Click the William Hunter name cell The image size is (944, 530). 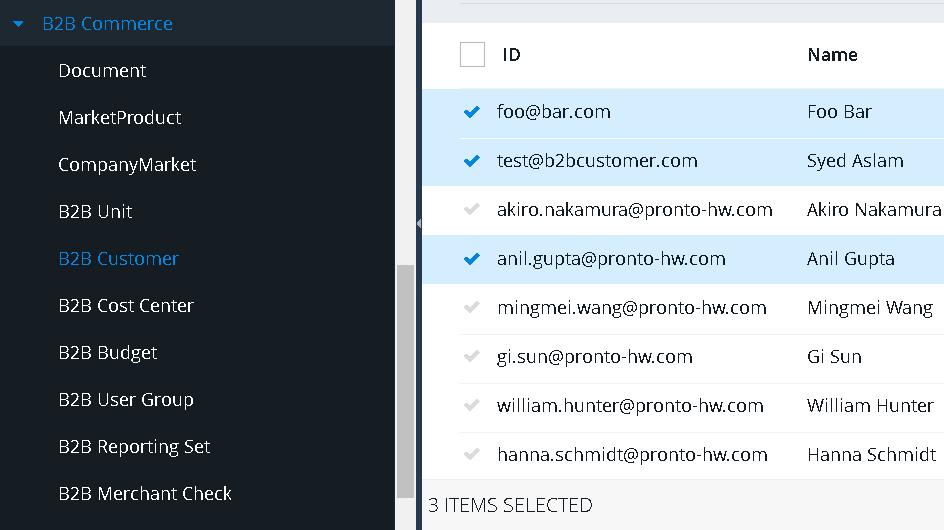point(871,406)
